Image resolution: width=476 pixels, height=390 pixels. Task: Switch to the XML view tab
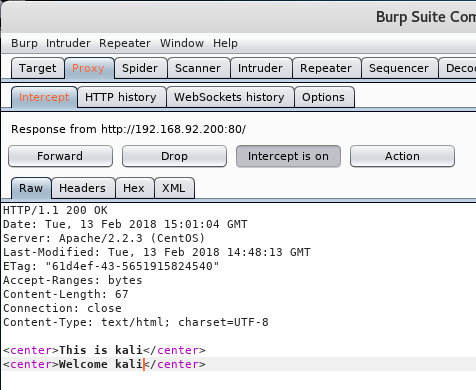tap(174, 188)
